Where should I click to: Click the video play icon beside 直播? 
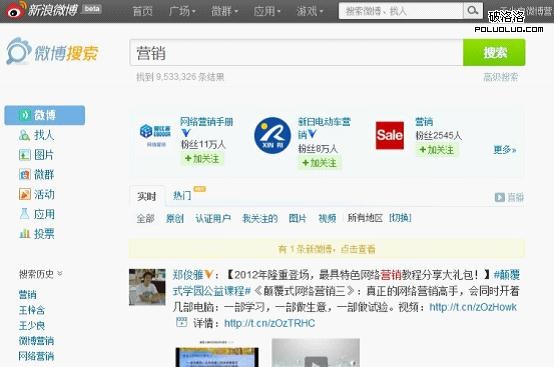(x=500, y=197)
